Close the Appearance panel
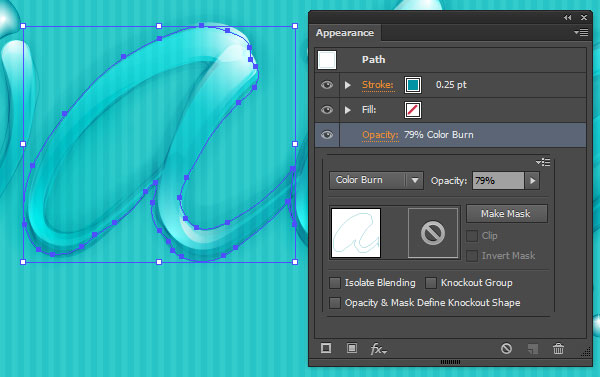Image resolution: width=600 pixels, height=377 pixels. pos(584,18)
